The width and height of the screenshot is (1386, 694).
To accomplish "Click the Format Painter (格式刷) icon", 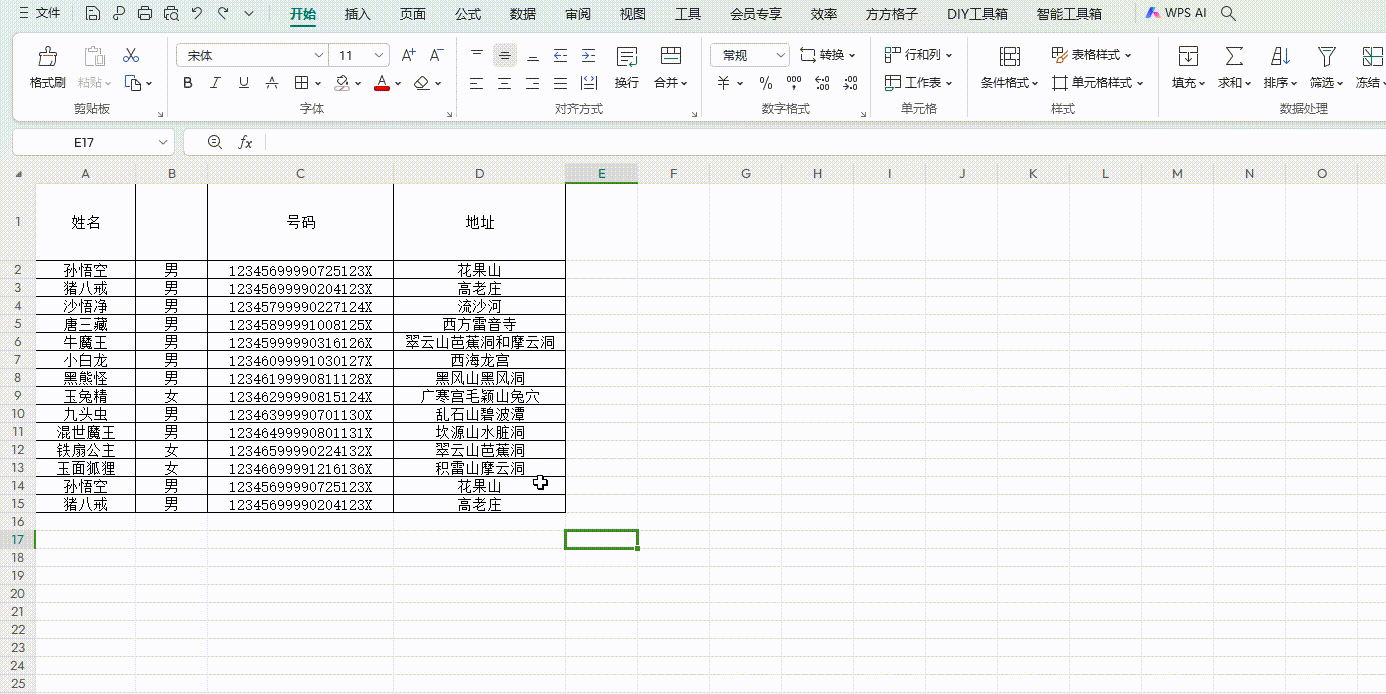I will (x=47, y=57).
